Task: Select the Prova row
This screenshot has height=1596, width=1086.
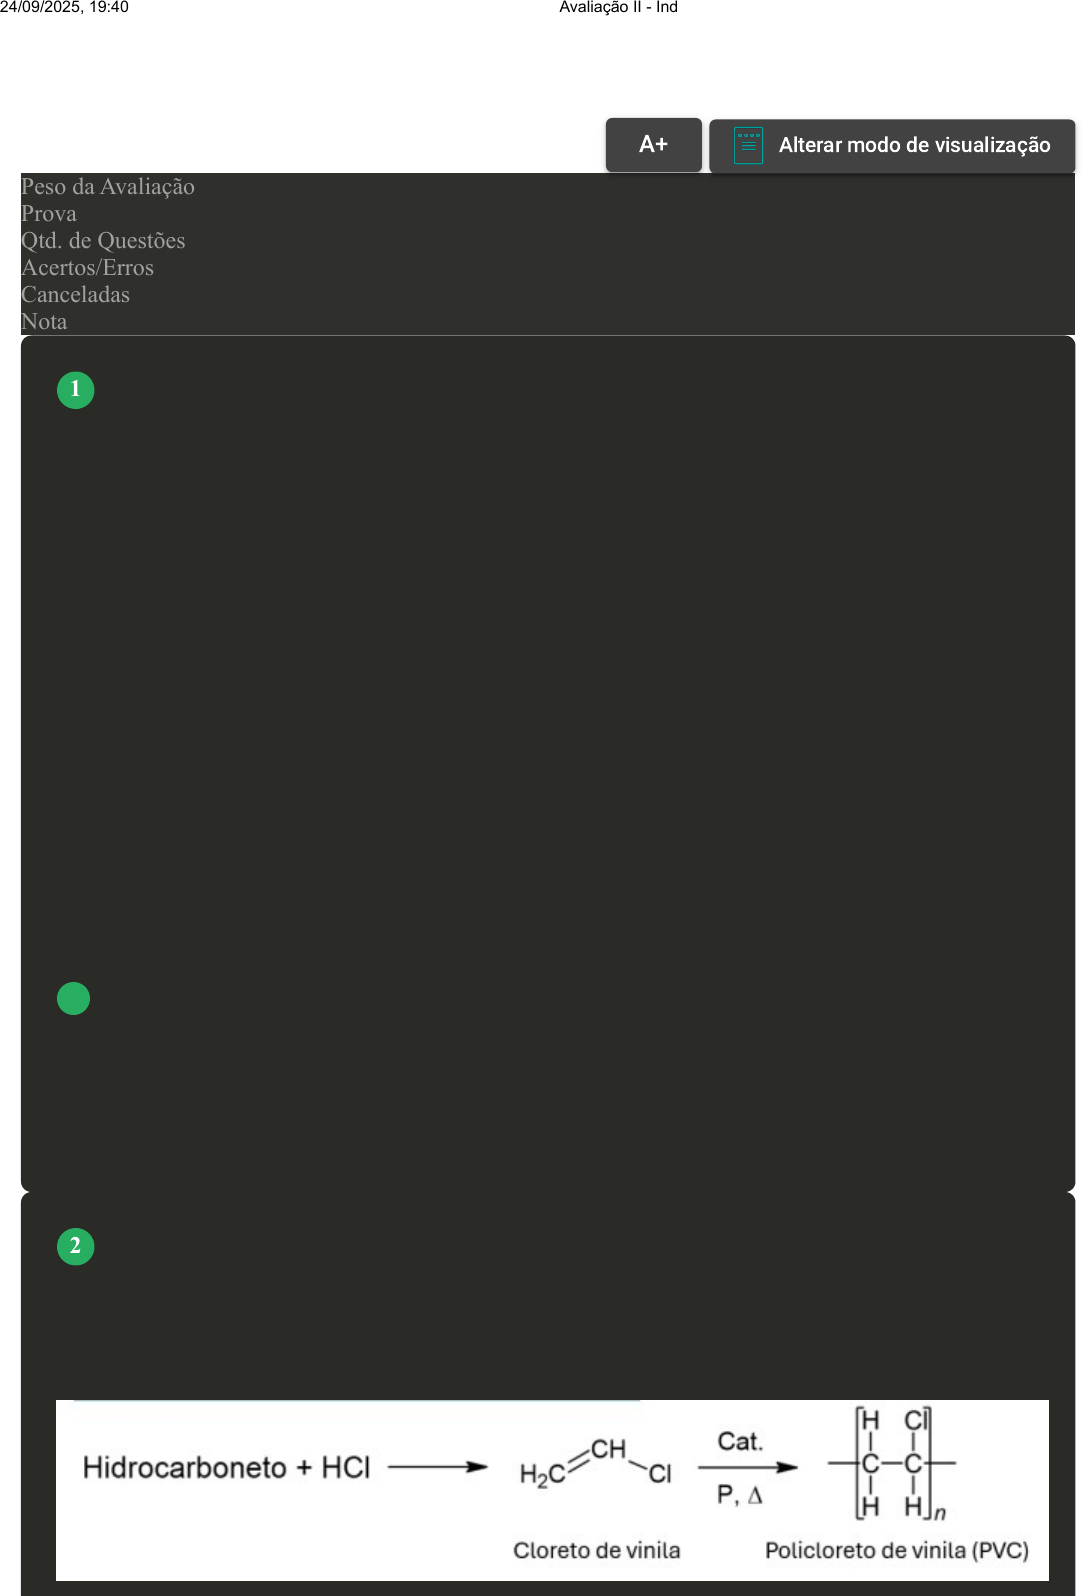Action: [x=49, y=214]
